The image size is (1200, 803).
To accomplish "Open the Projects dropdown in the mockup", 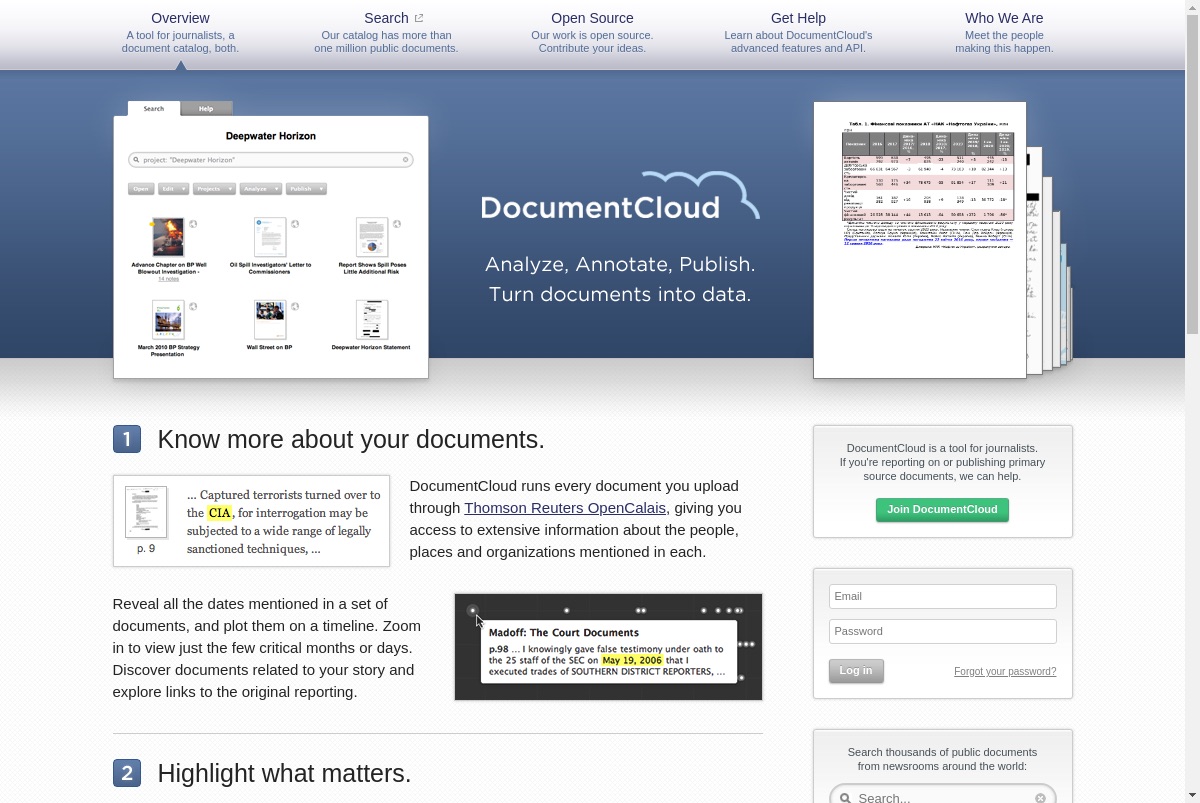I will [214, 189].
